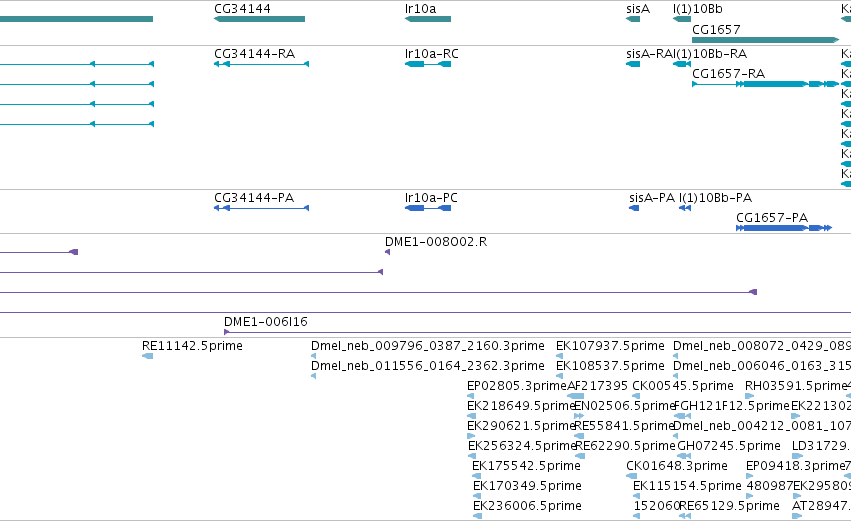The image size is (851, 521).
Task: Select the 152060 sequence label
Action: 657,506
